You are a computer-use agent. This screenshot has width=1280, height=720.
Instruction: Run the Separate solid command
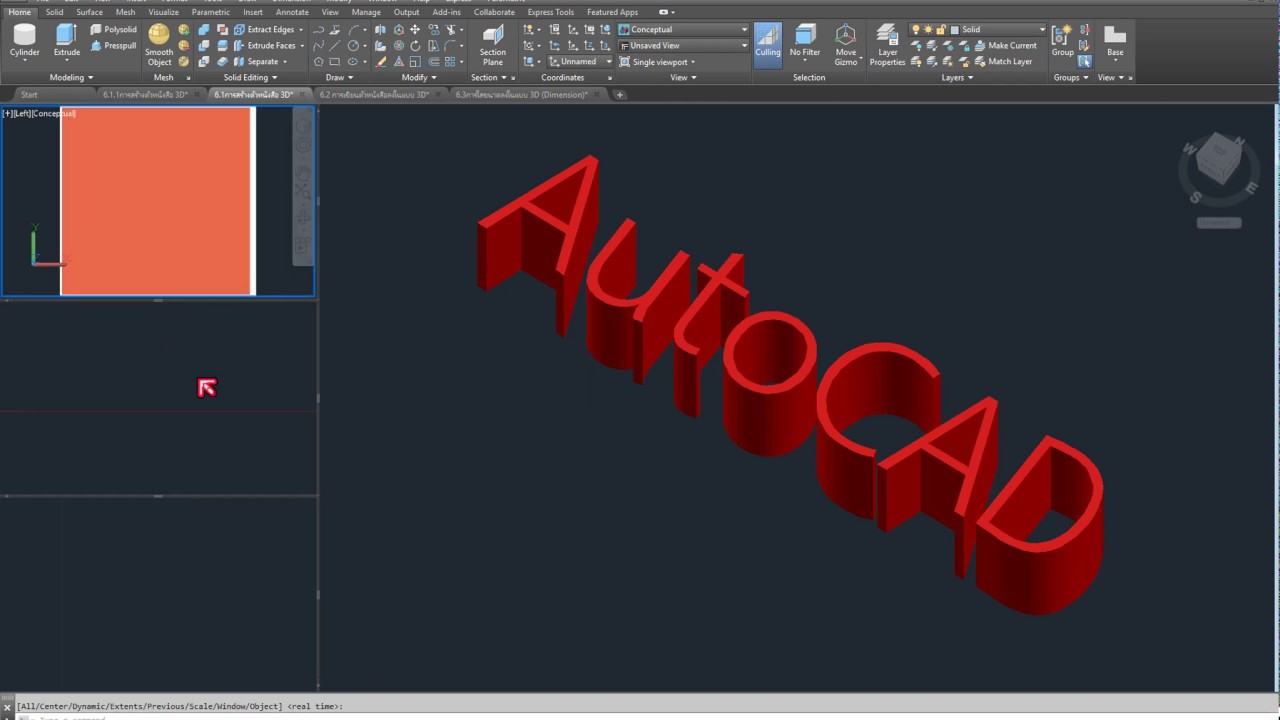coord(256,62)
